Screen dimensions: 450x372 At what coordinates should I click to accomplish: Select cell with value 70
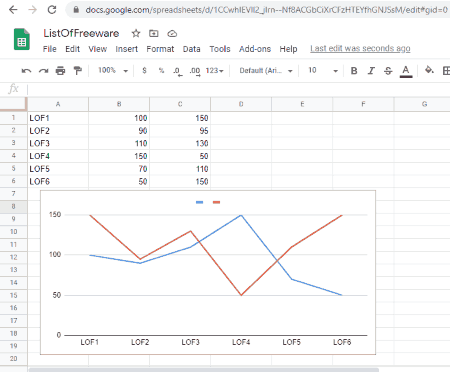(119, 169)
